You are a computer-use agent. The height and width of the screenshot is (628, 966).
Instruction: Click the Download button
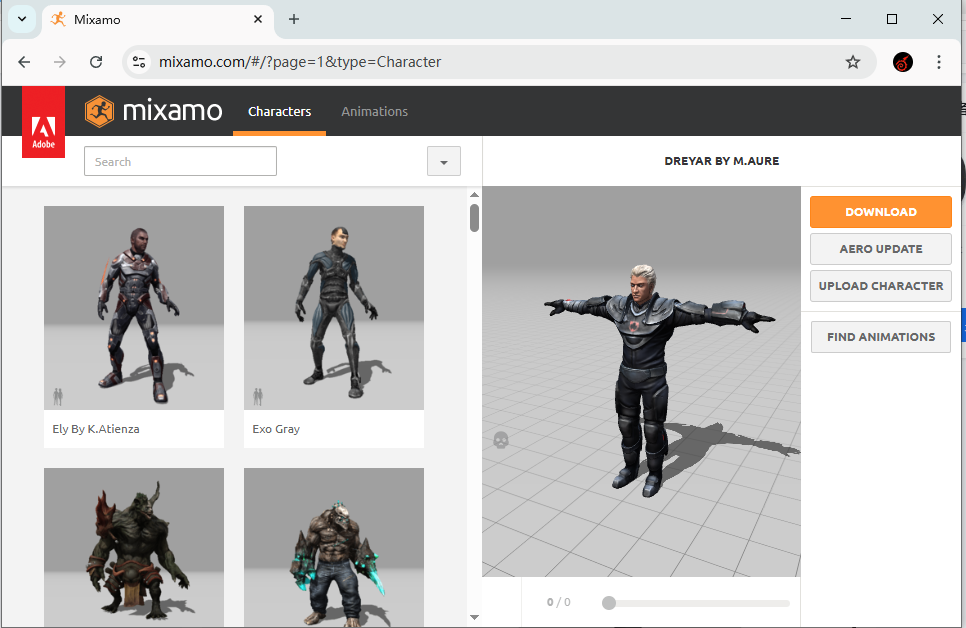[x=881, y=212]
